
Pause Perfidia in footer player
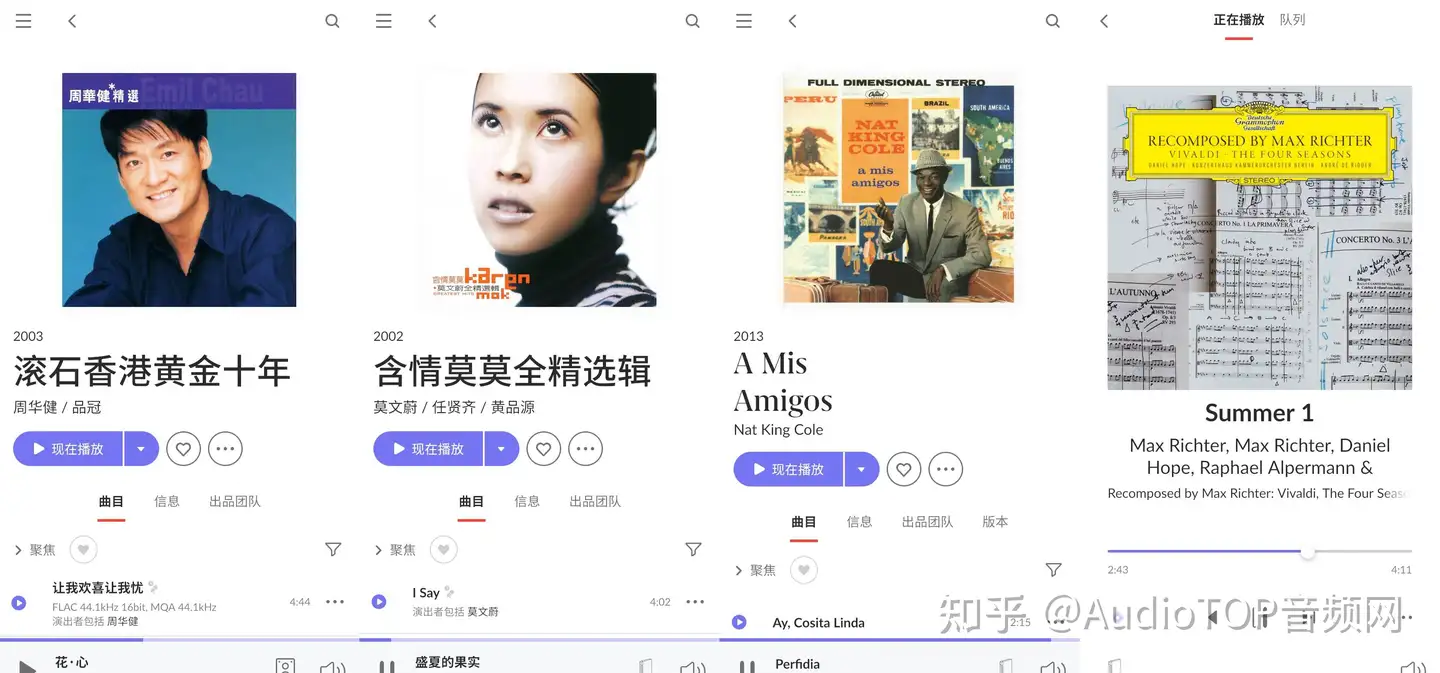coord(747,666)
